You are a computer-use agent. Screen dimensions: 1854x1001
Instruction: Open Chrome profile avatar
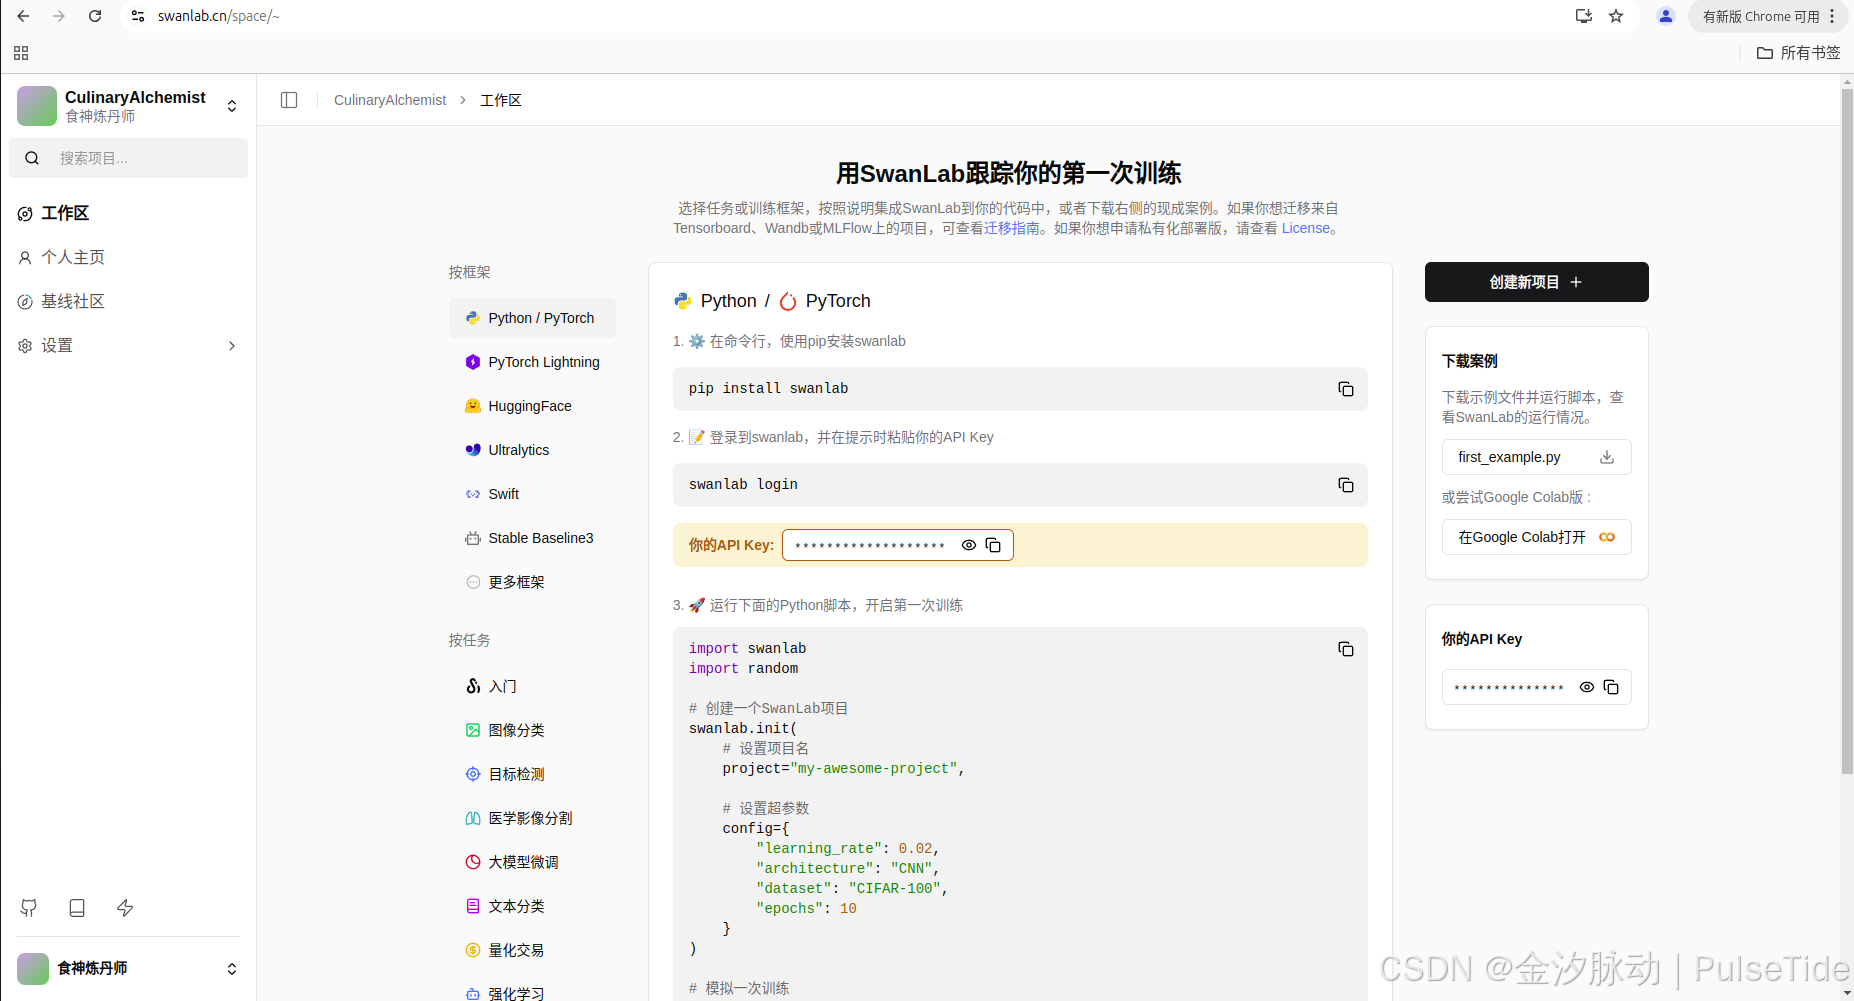pos(1665,16)
